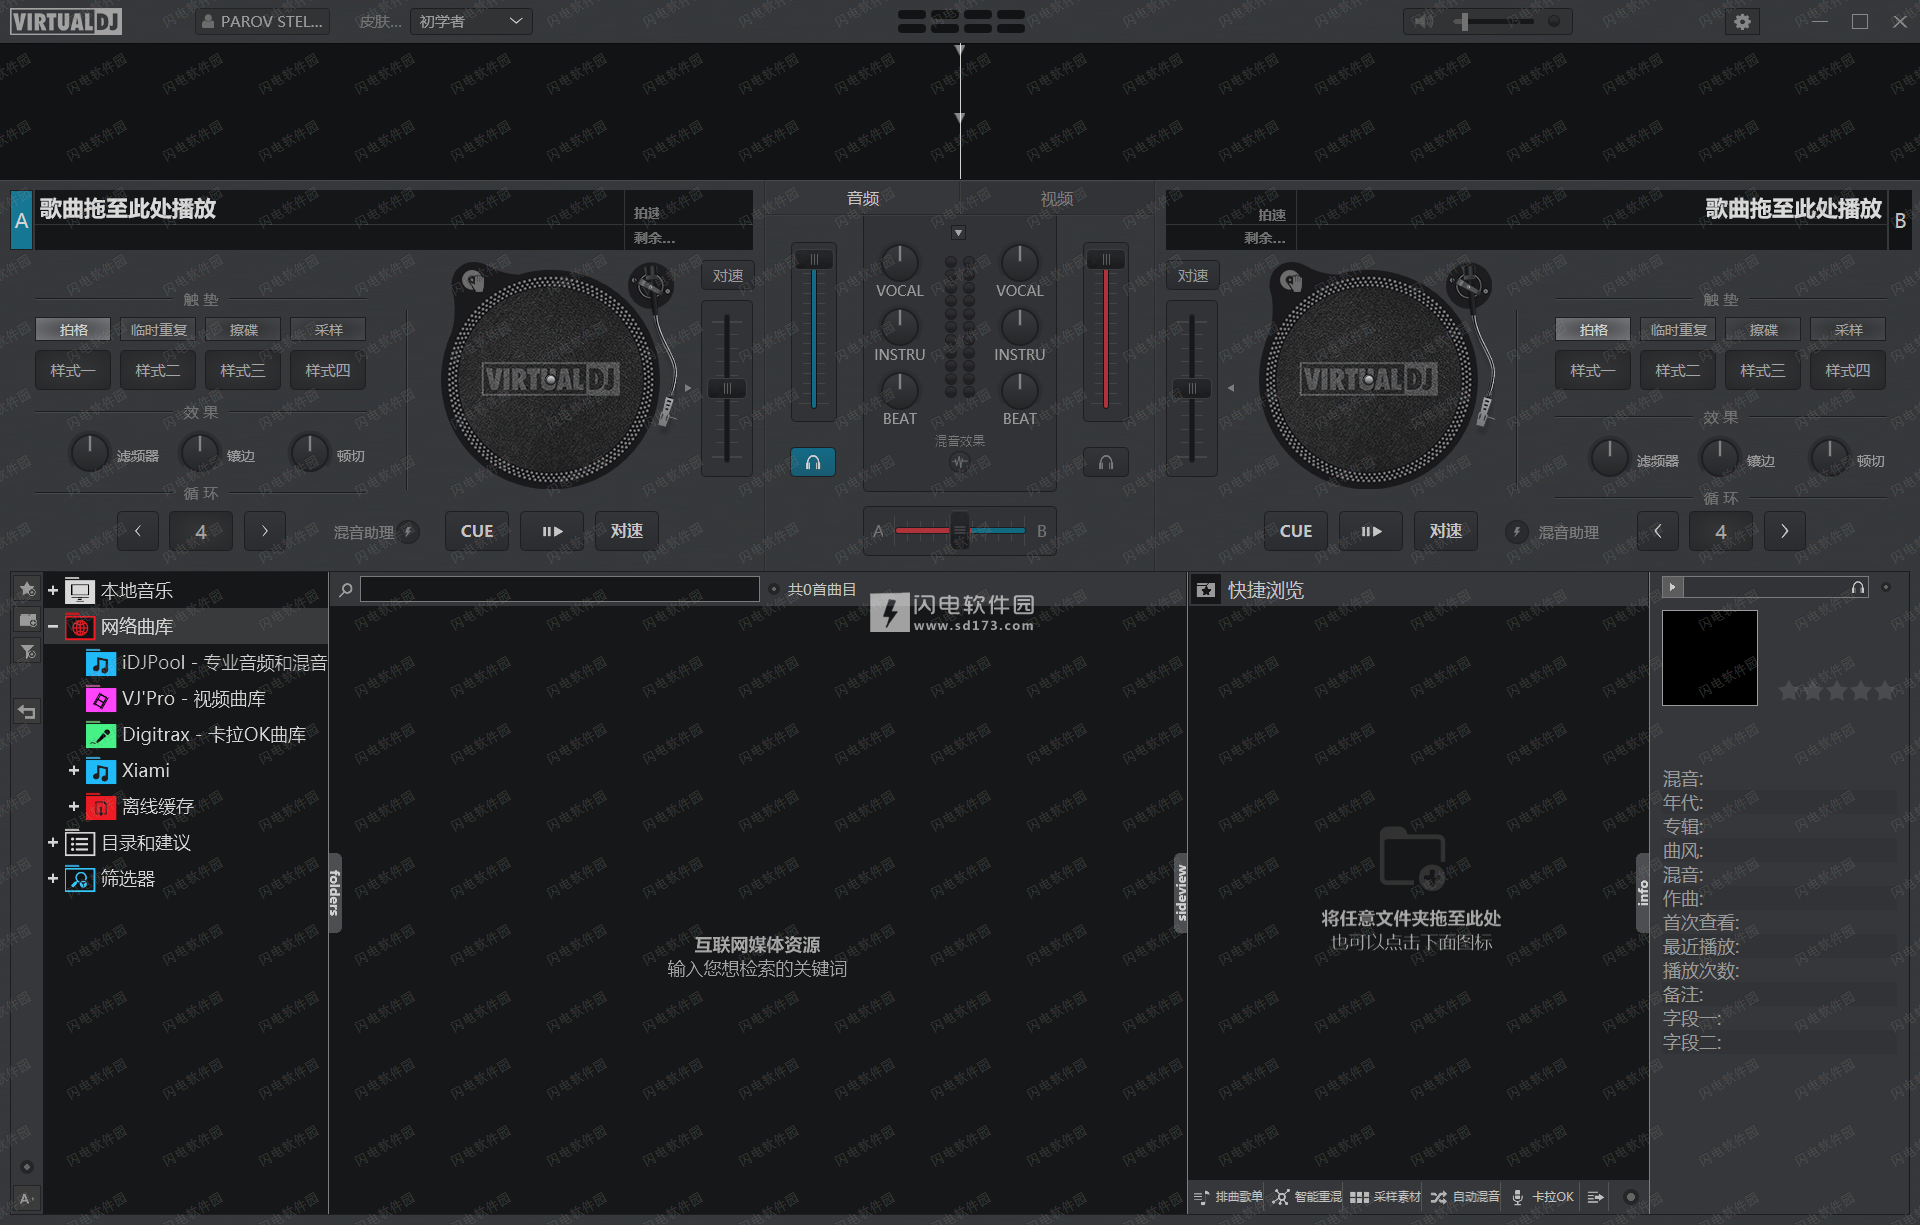Click the 离线缓存 red folder icon

(101, 807)
